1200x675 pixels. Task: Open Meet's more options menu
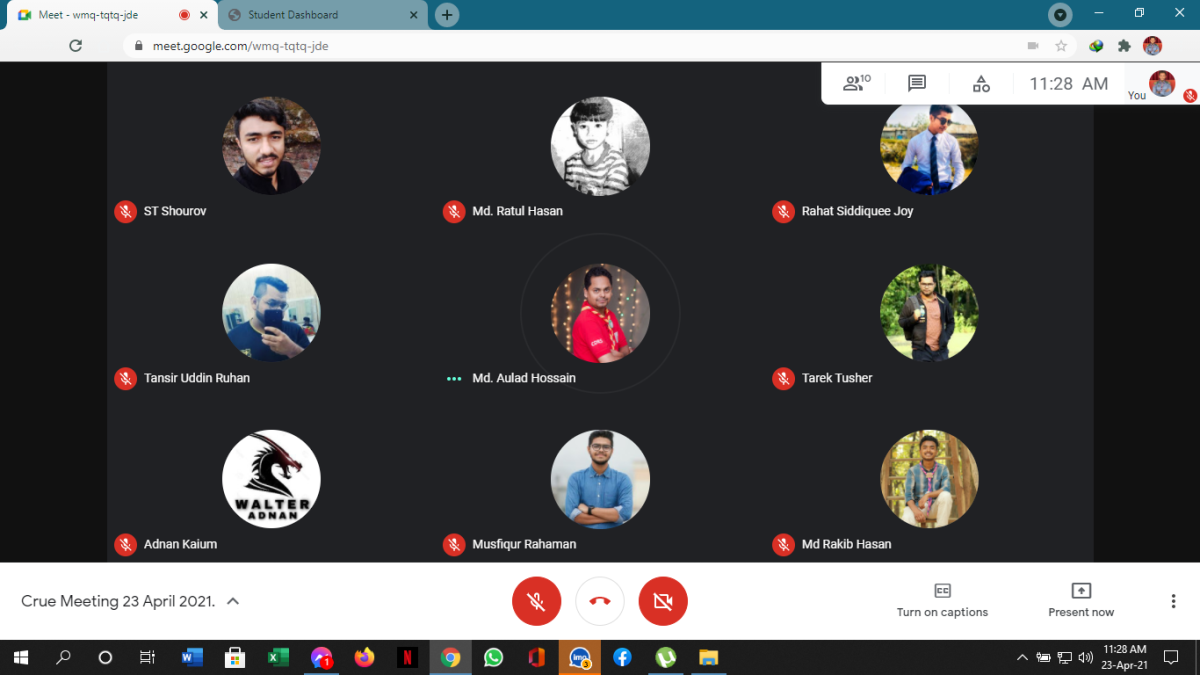click(x=1172, y=600)
